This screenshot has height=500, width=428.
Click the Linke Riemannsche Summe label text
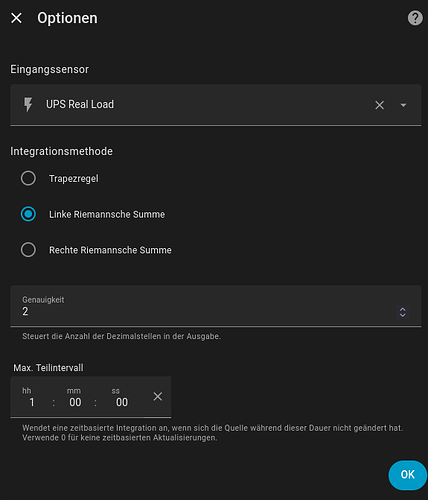pos(107,214)
